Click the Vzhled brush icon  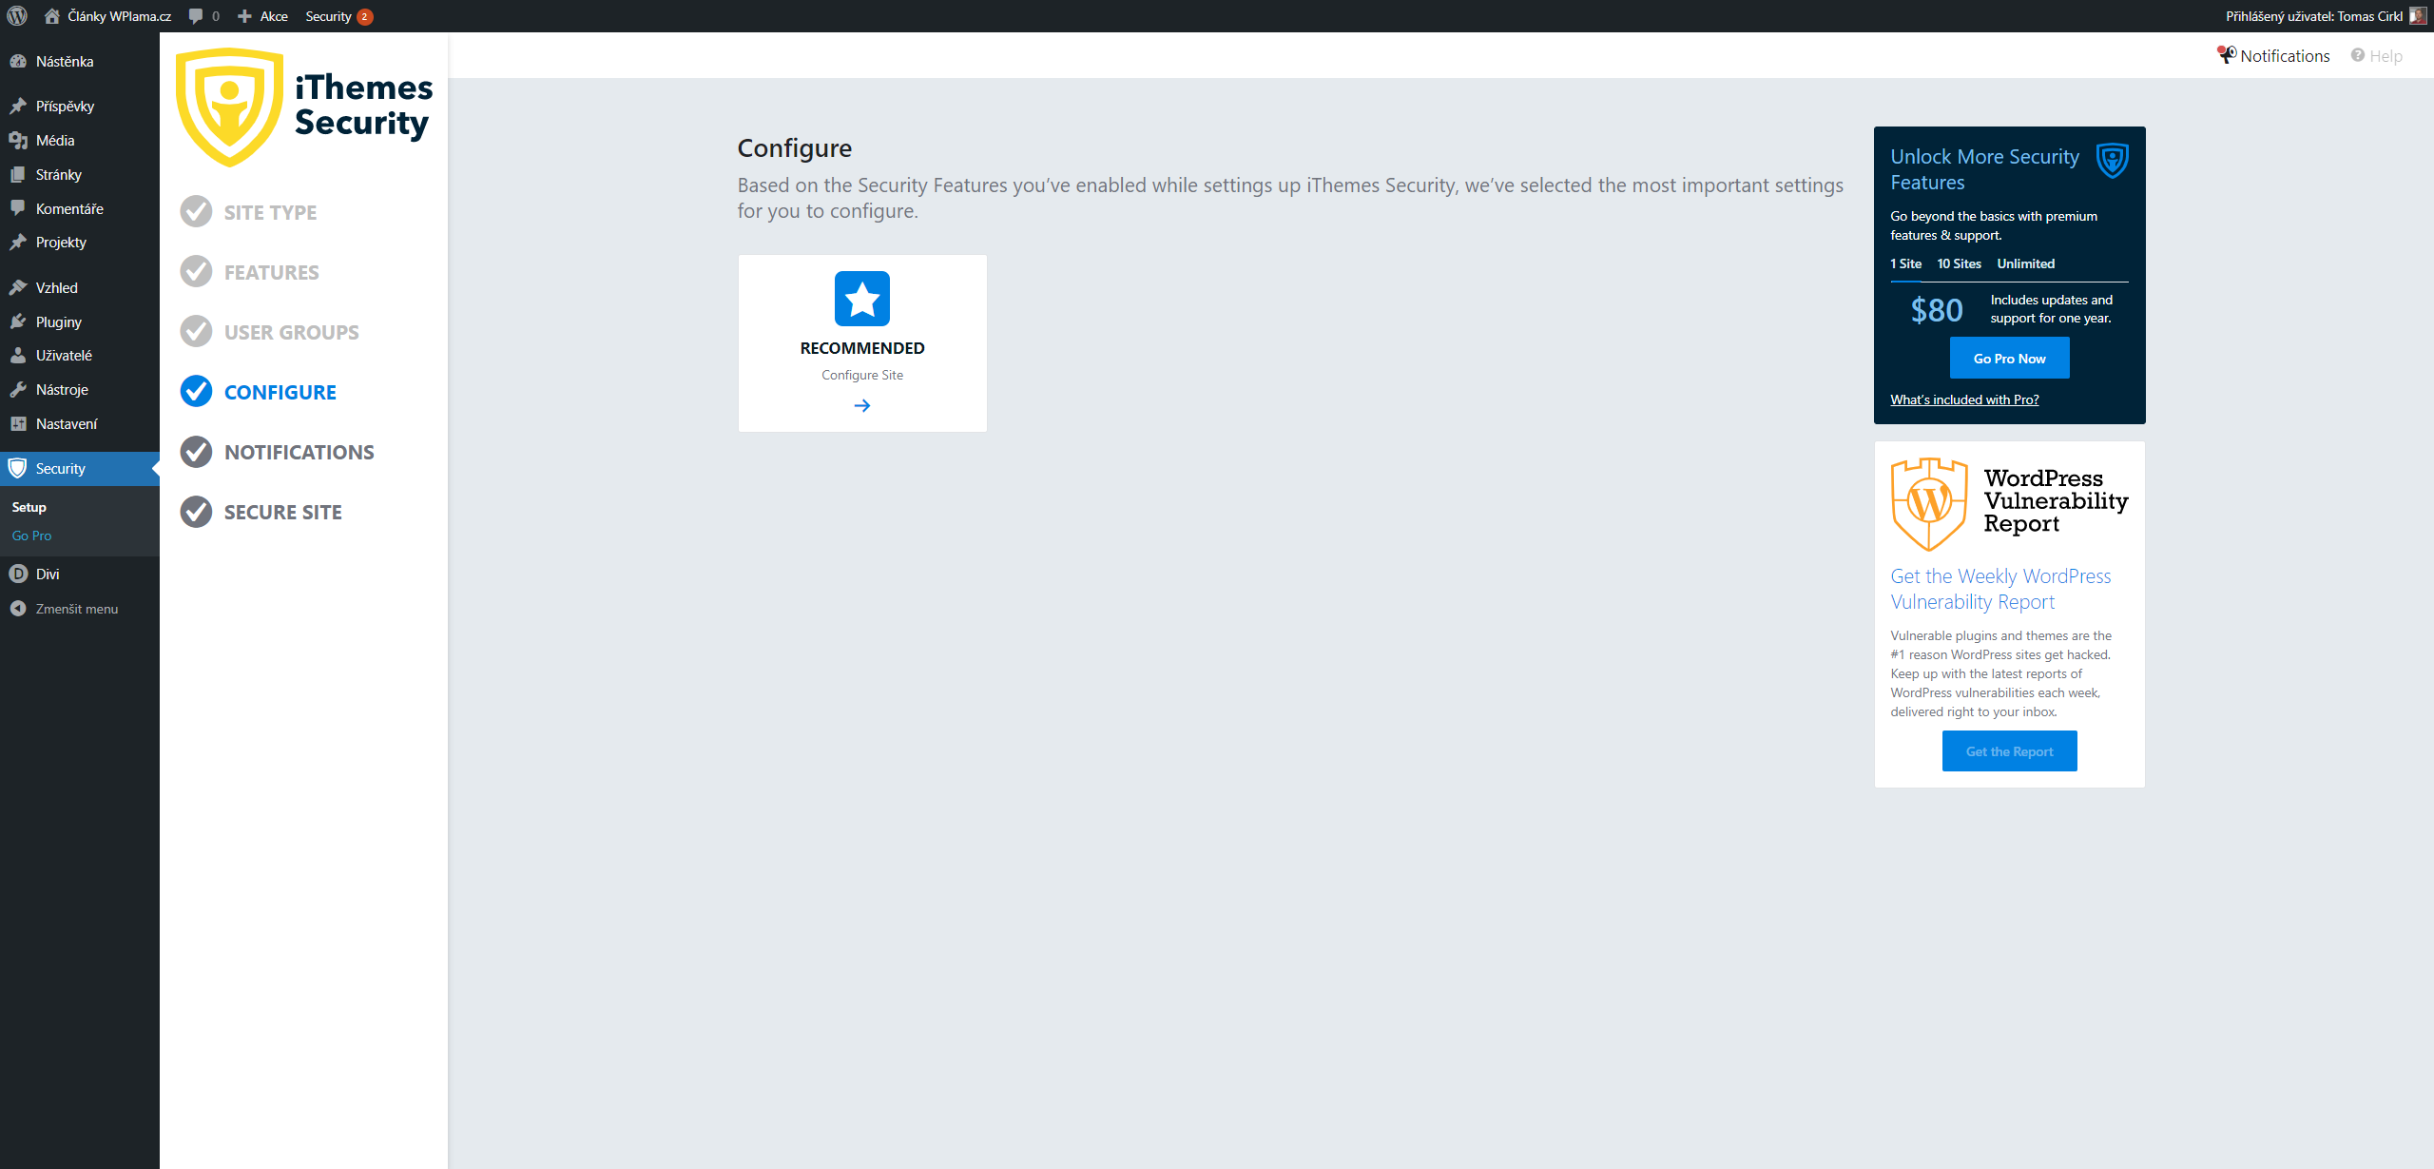pos(18,287)
